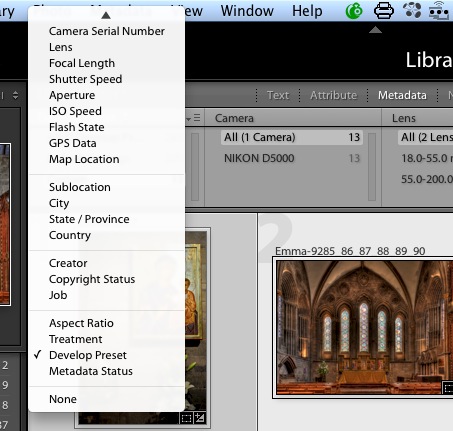Select the All (2 Lens row

[425, 137]
